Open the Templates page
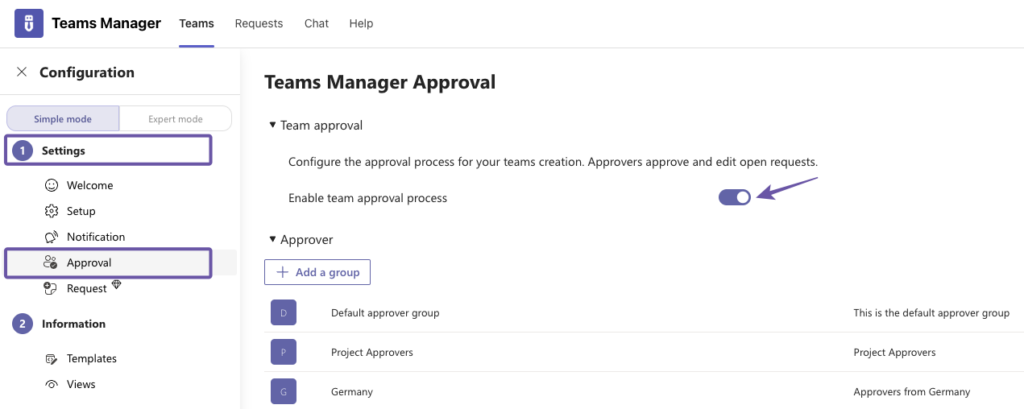Viewport: 1024px width, 409px height. tap(91, 359)
